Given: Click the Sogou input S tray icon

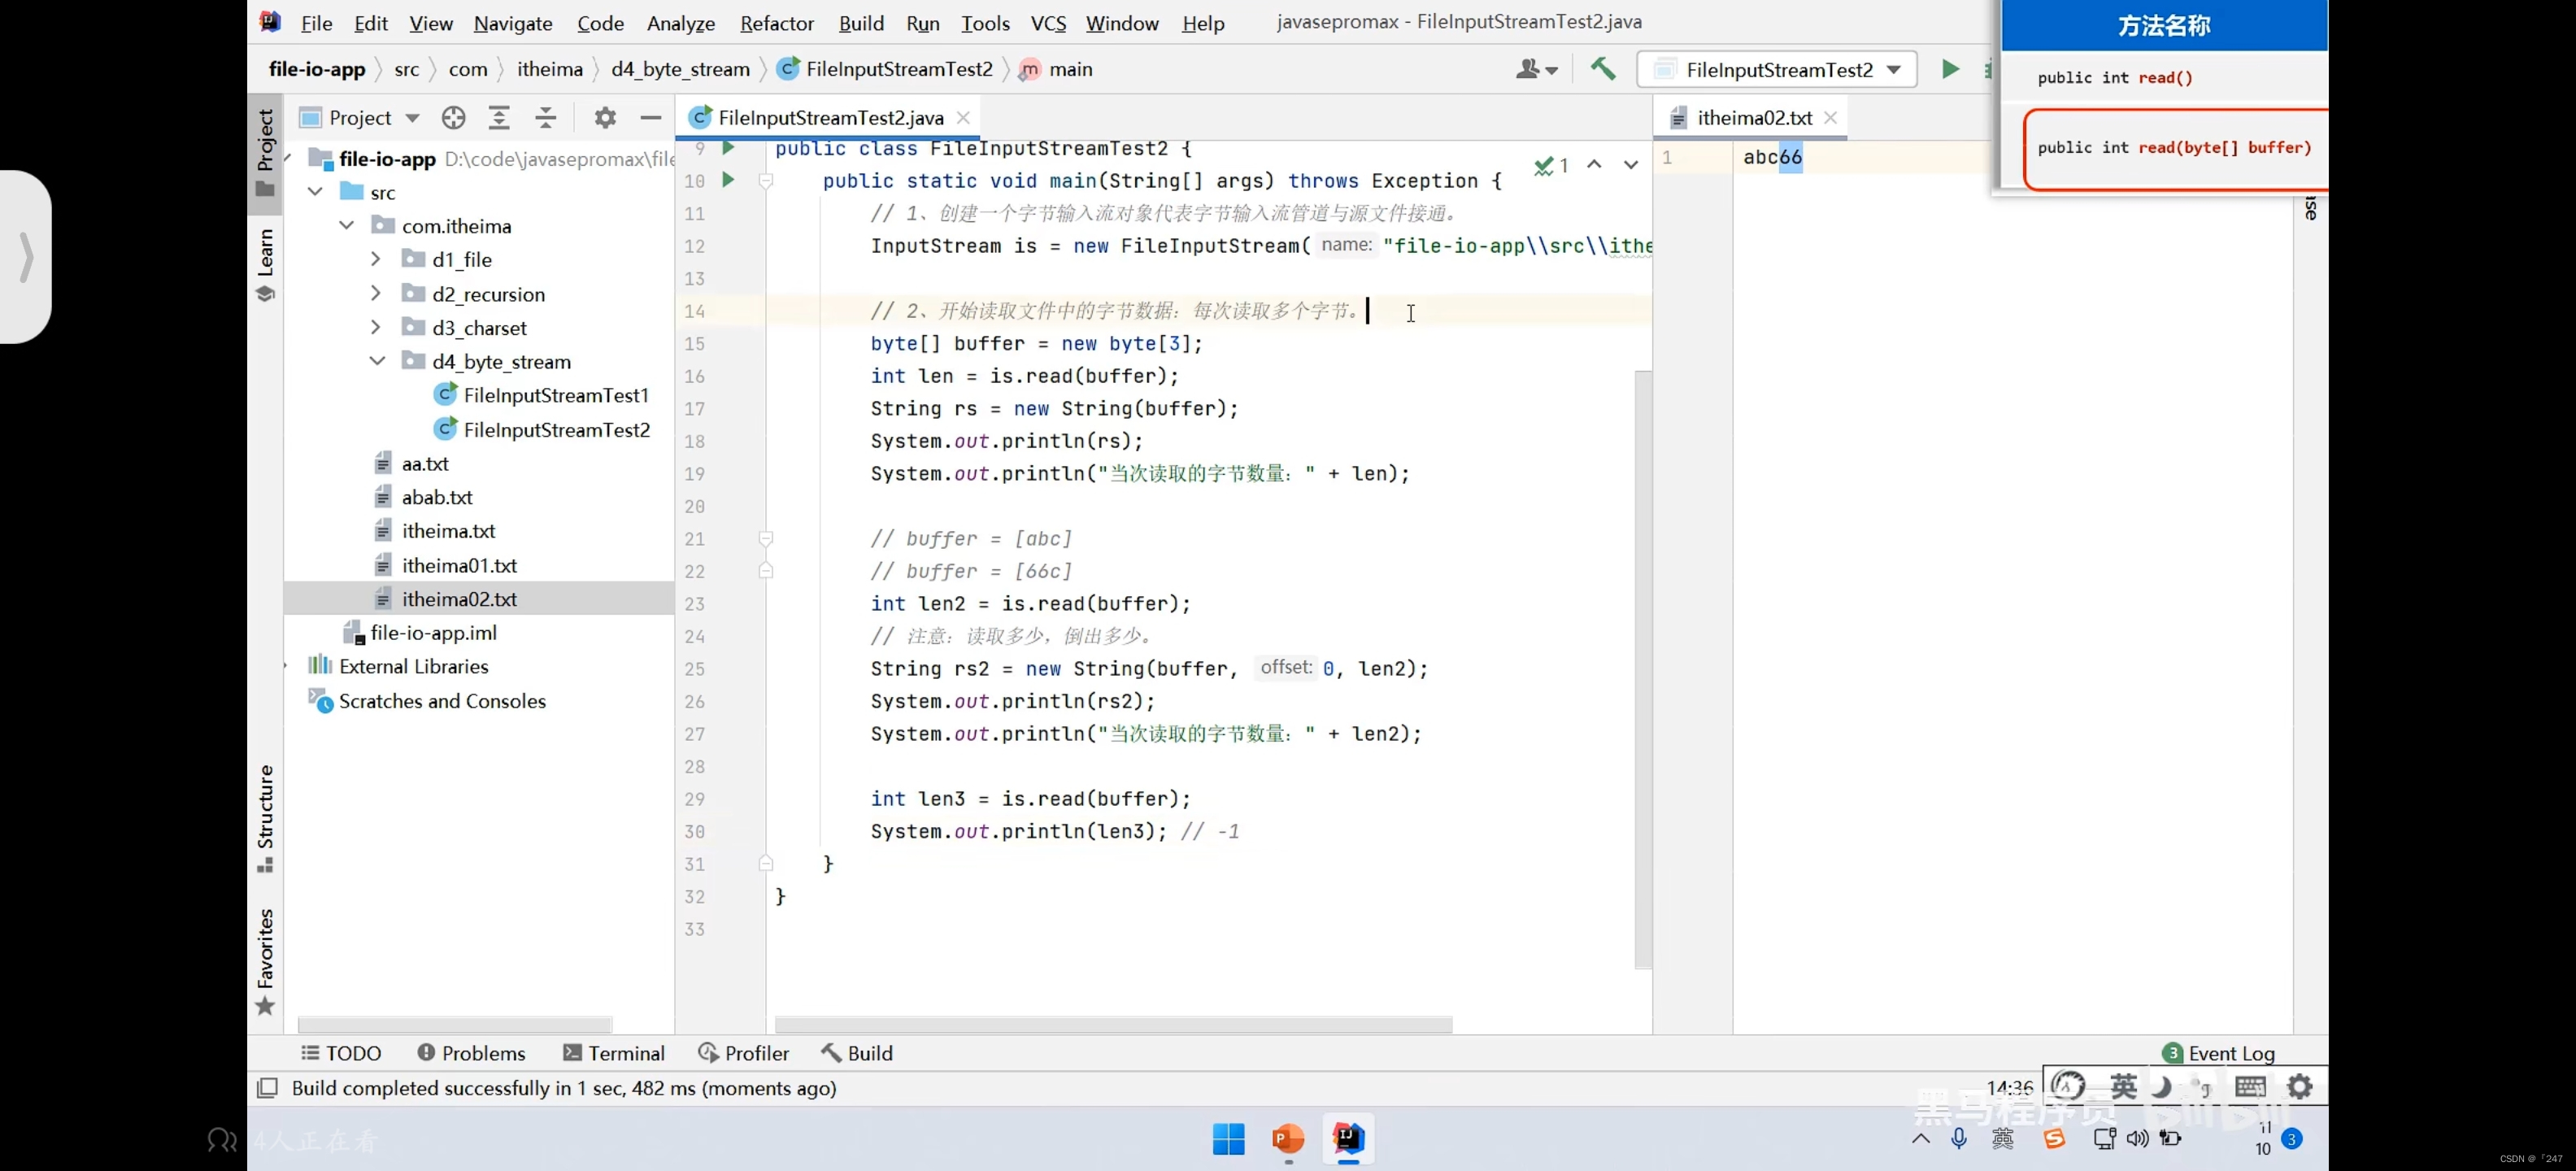Looking at the screenshot, I should click(2054, 1139).
